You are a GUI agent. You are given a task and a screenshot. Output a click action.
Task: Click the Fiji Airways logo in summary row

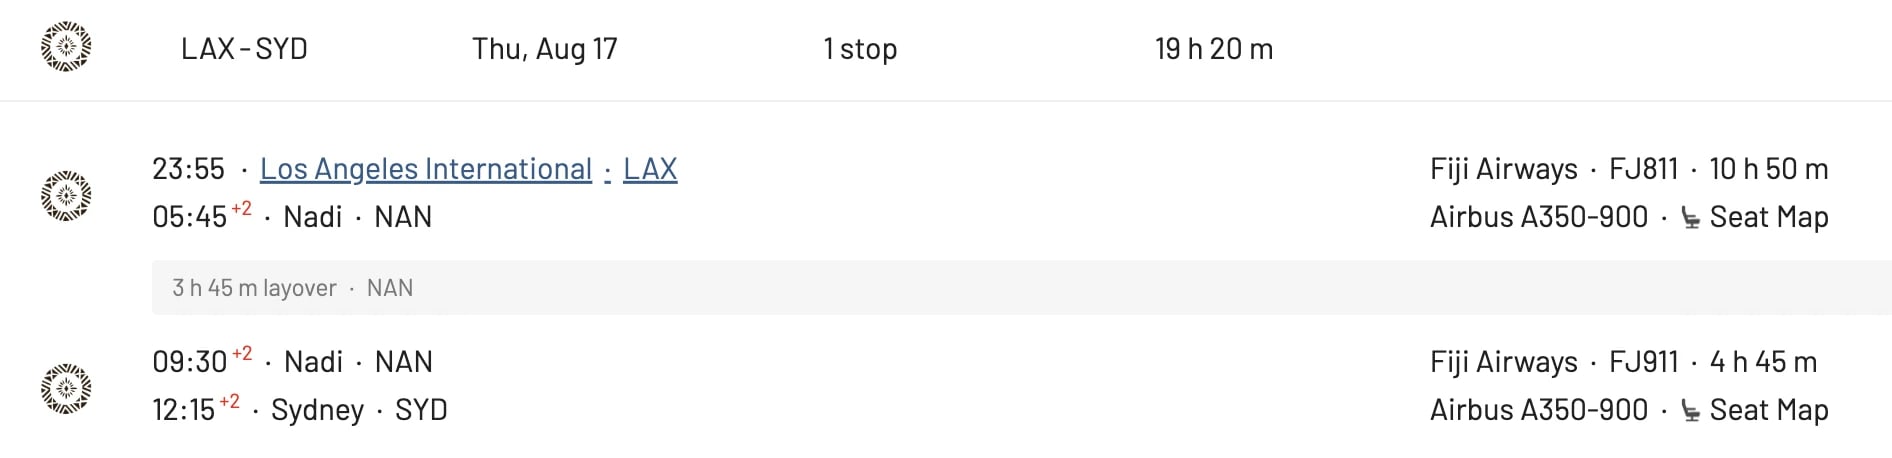[66, 48]
